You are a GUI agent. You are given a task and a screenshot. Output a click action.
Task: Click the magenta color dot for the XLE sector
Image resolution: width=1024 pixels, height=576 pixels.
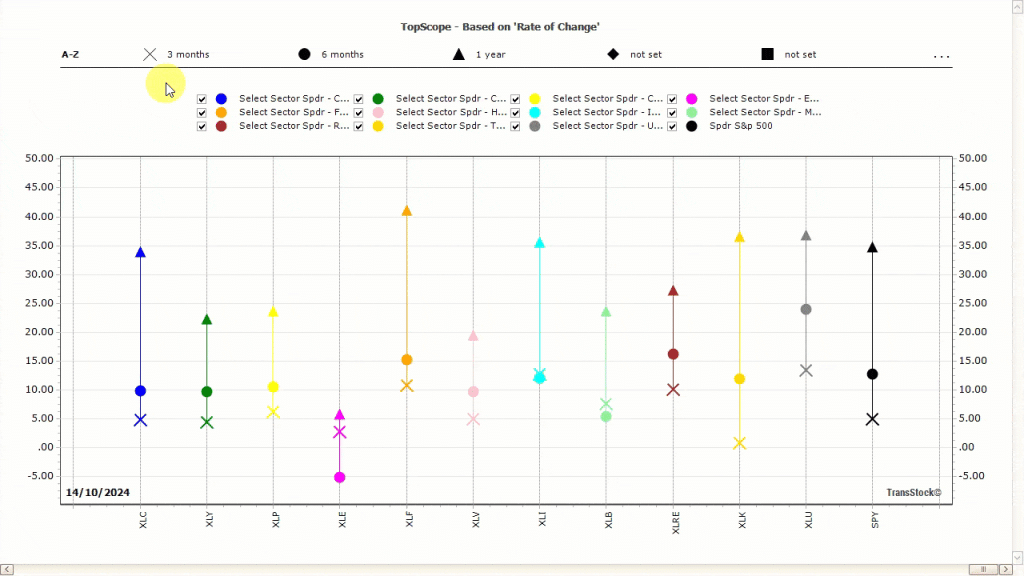pos(691,99)
